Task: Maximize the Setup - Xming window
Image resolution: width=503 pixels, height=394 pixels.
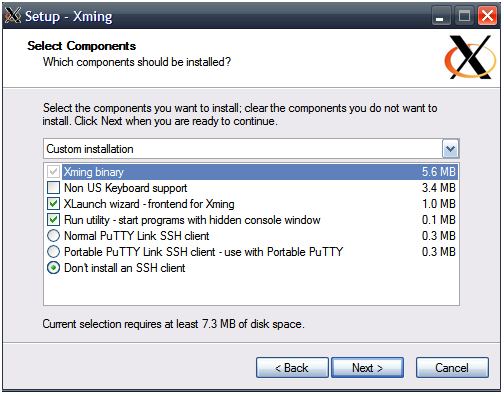Action: point(464,16)
